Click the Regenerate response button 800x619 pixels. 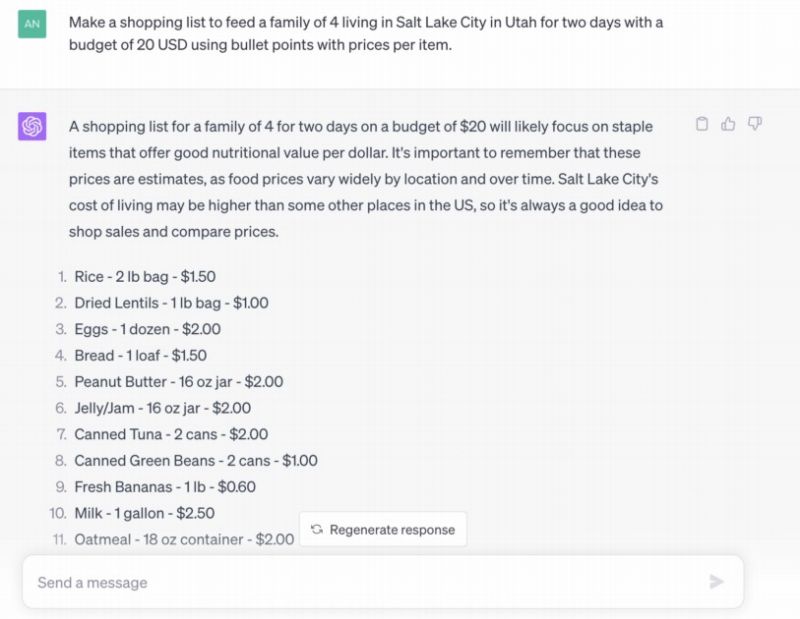click(383, 530)
